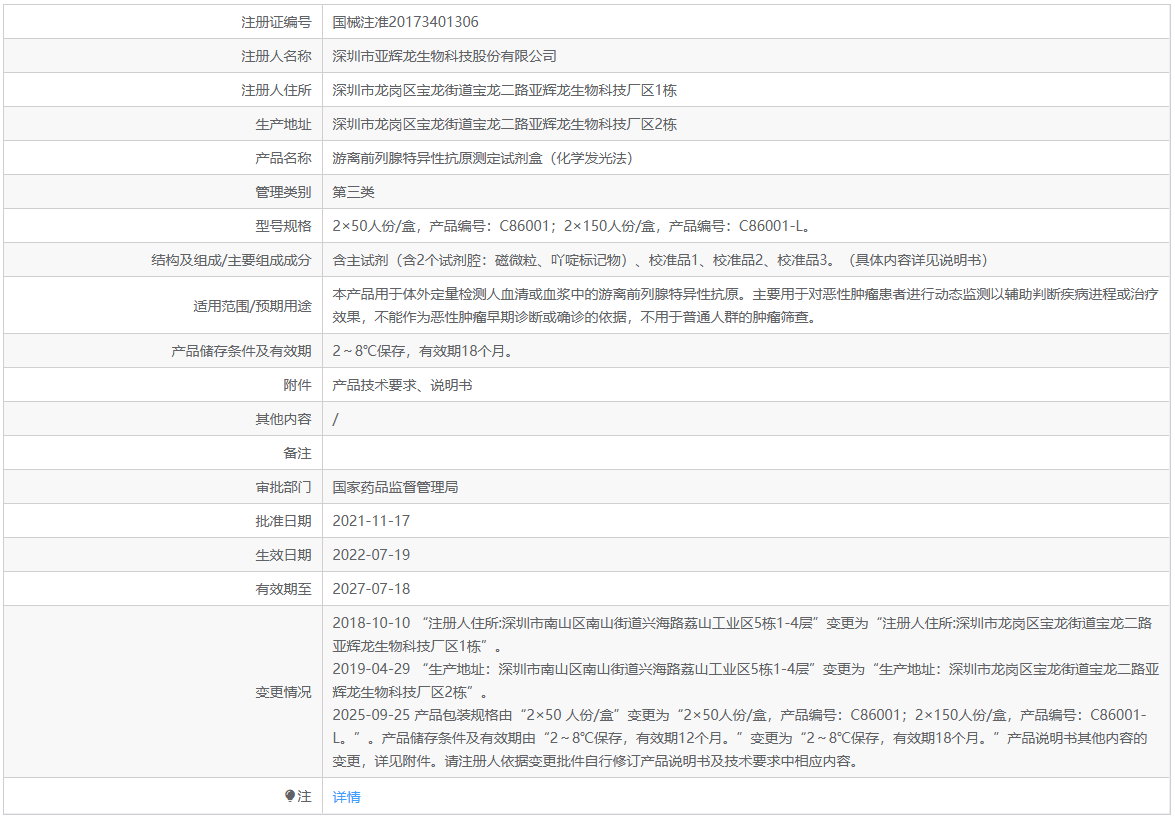The height and width of the screenshot is (820, 1175).
Task: Click the 备注 label
Action: pos(297,453)
